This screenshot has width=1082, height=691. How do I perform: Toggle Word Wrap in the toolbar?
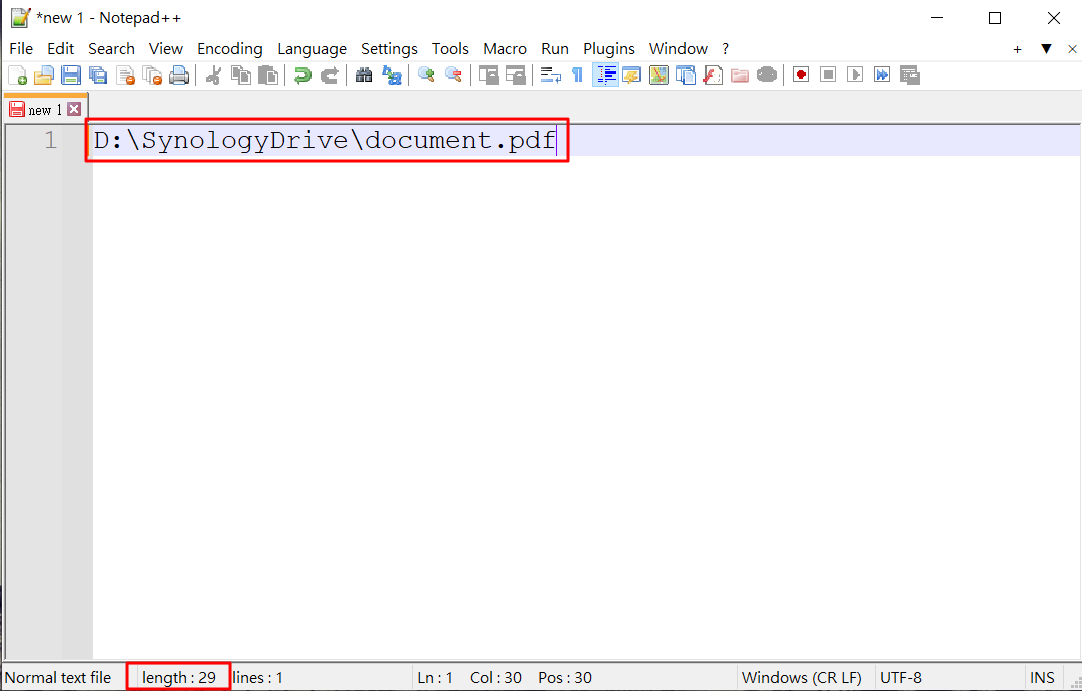551,75
